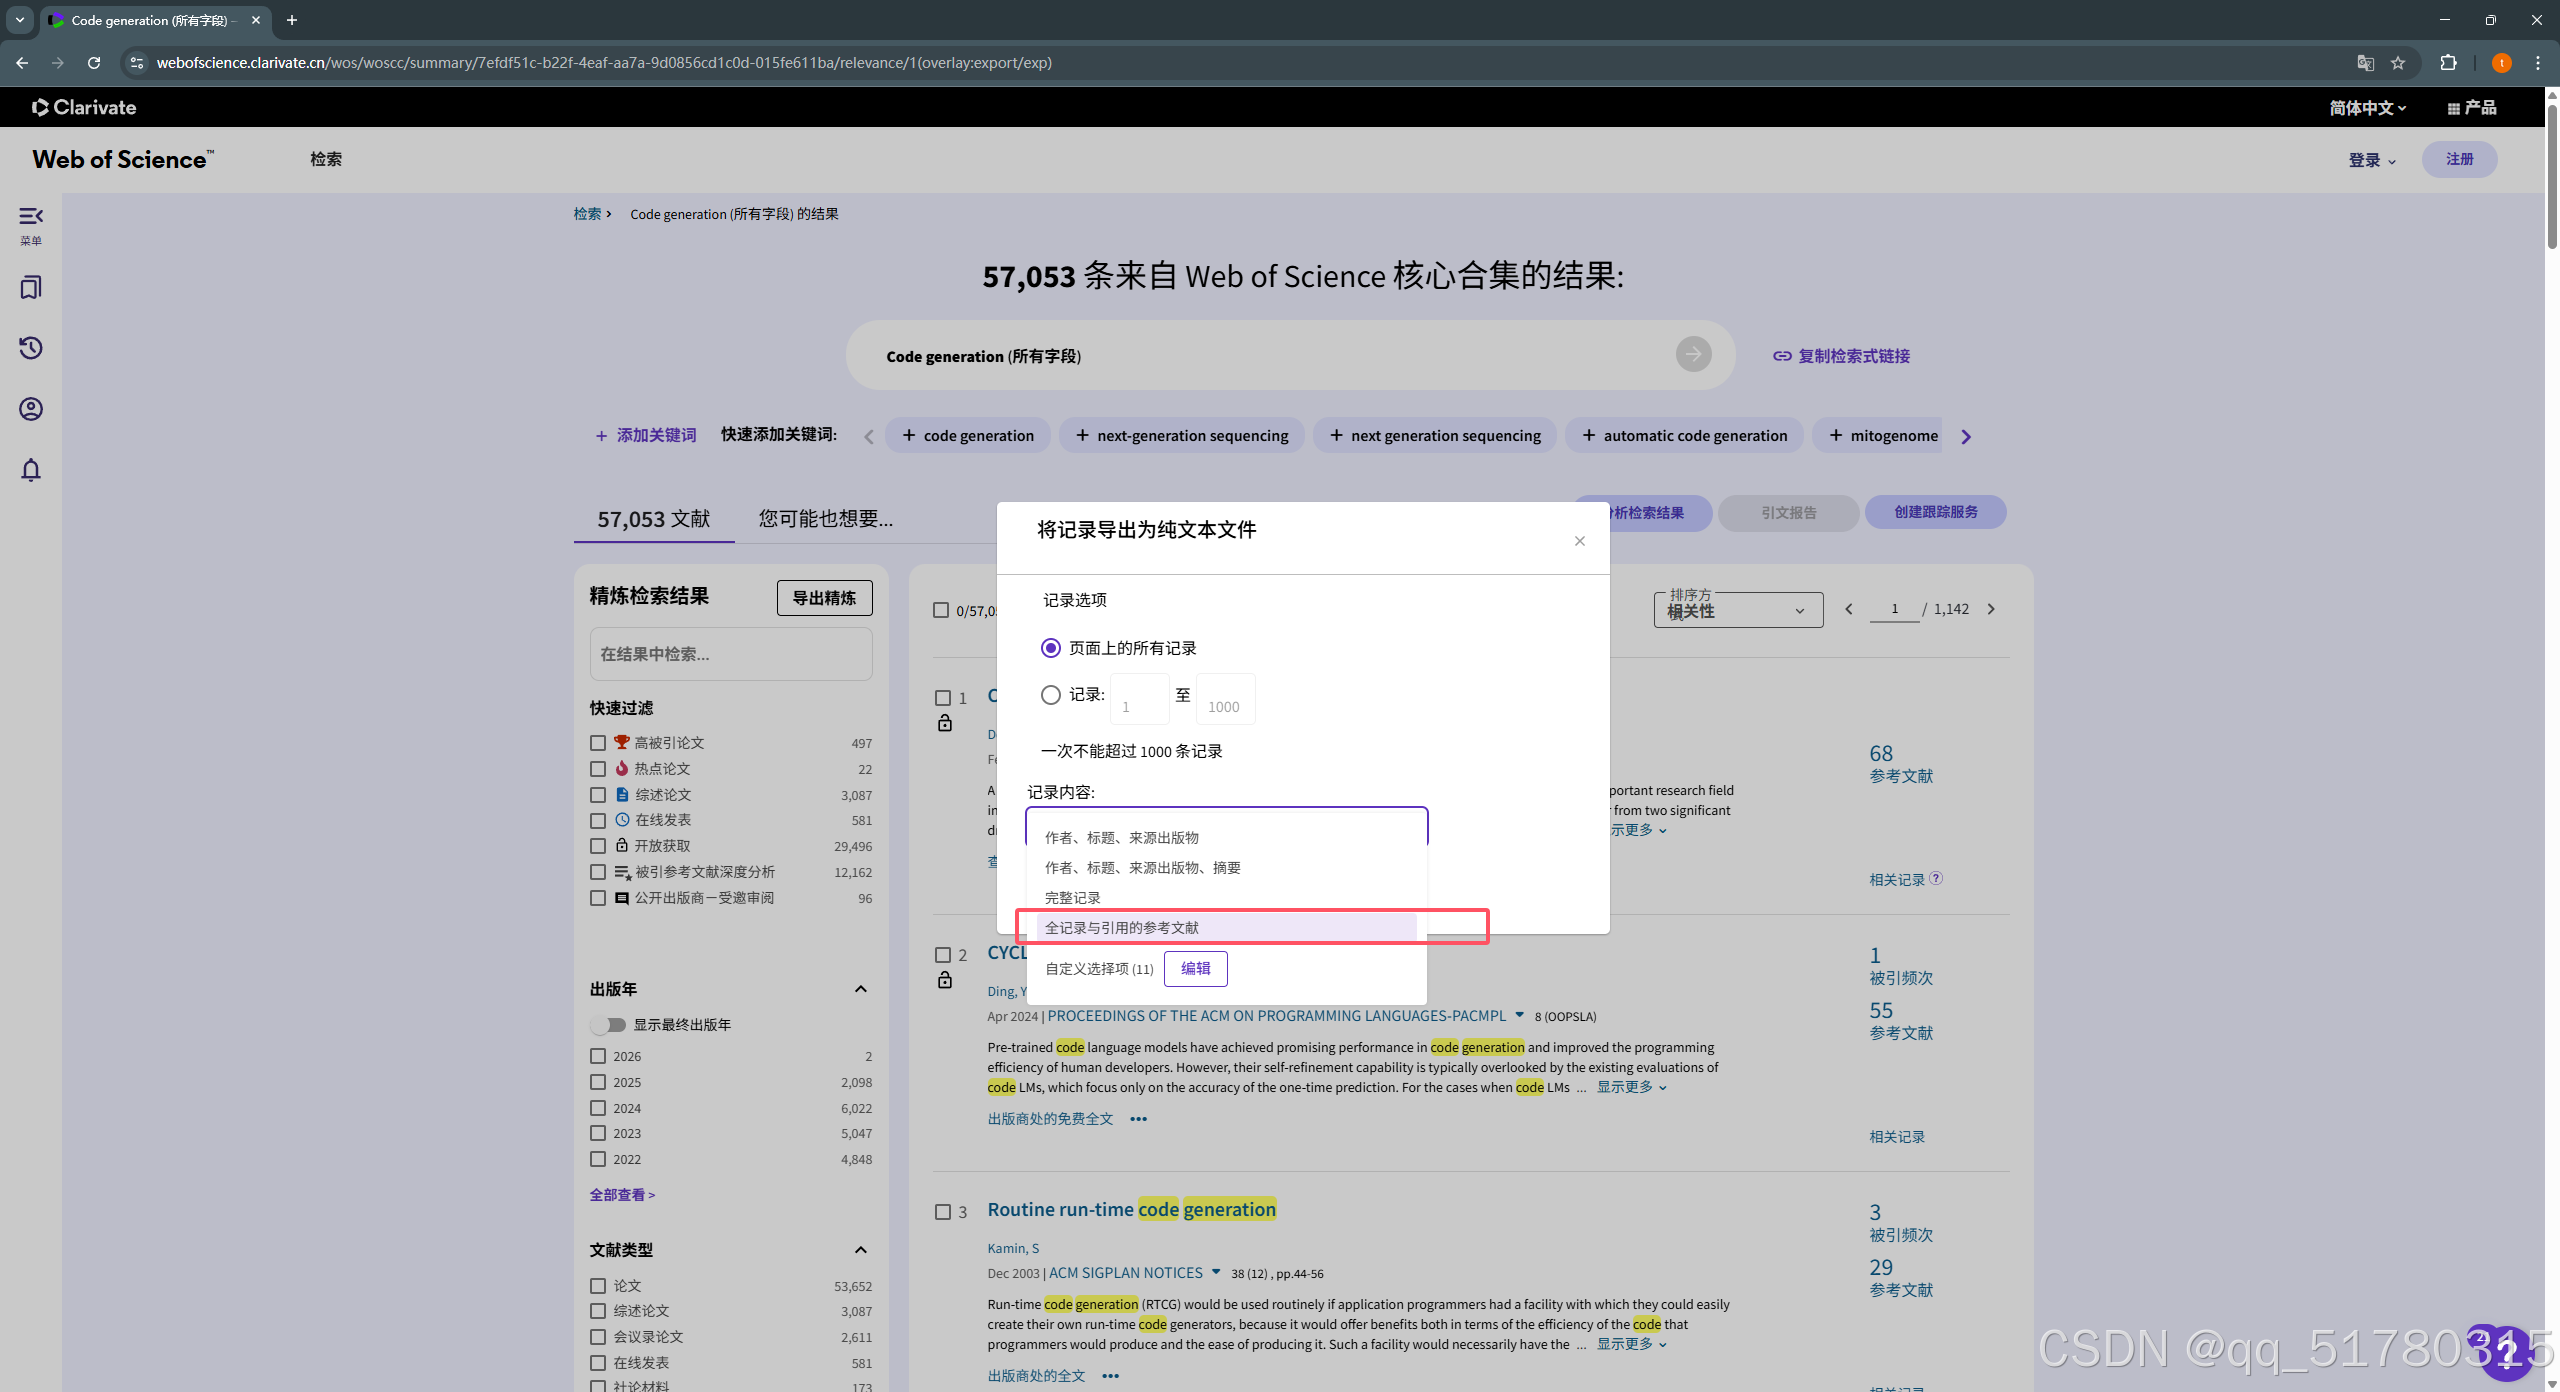
Task: Select the 记录 range radio button
Action: (x=1051, y=694)
